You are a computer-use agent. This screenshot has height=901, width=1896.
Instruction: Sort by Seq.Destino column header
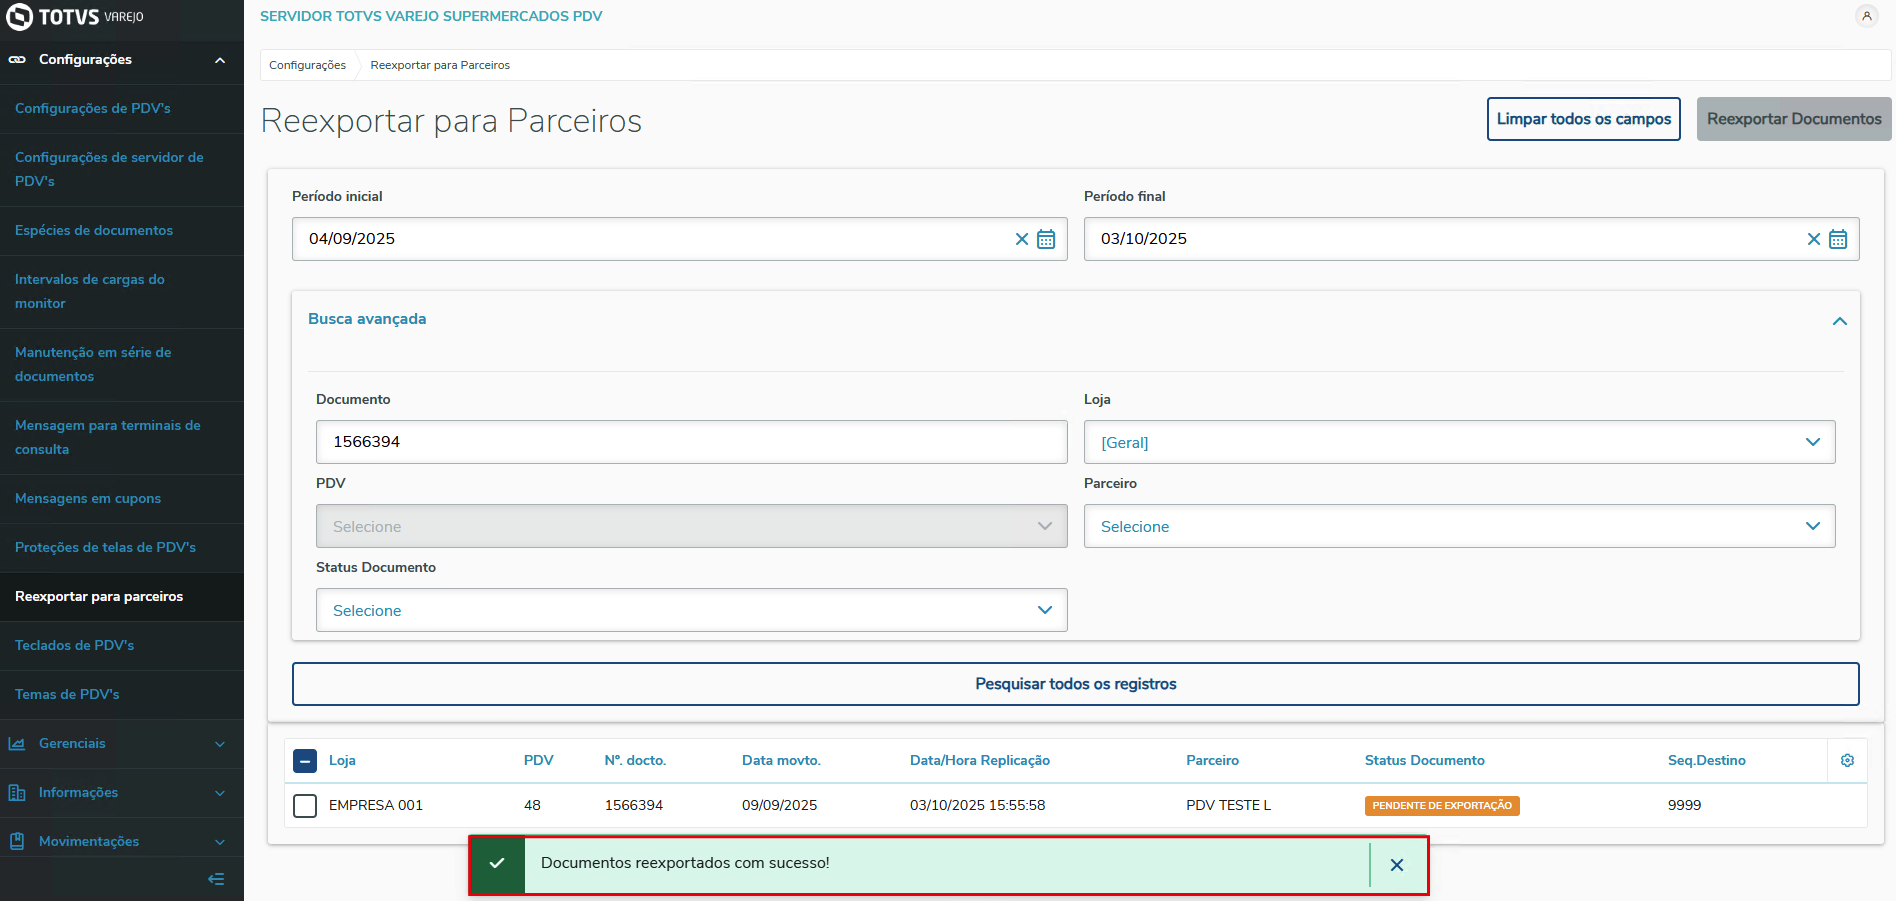point(1707,761)
